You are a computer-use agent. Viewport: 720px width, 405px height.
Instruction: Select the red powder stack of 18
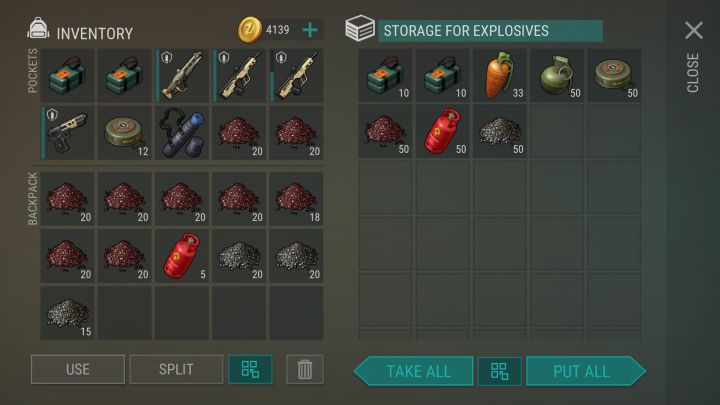click(x=296, y=199)
